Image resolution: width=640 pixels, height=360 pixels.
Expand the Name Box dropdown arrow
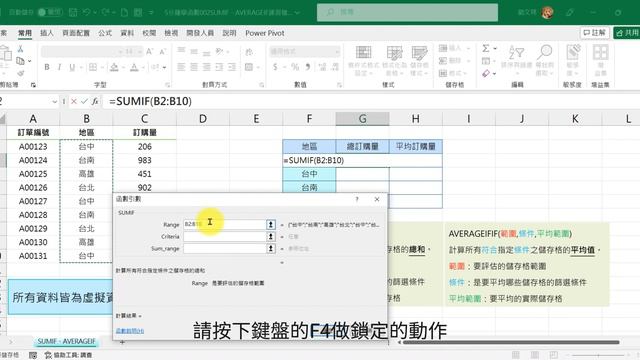(x=54, y=102)
